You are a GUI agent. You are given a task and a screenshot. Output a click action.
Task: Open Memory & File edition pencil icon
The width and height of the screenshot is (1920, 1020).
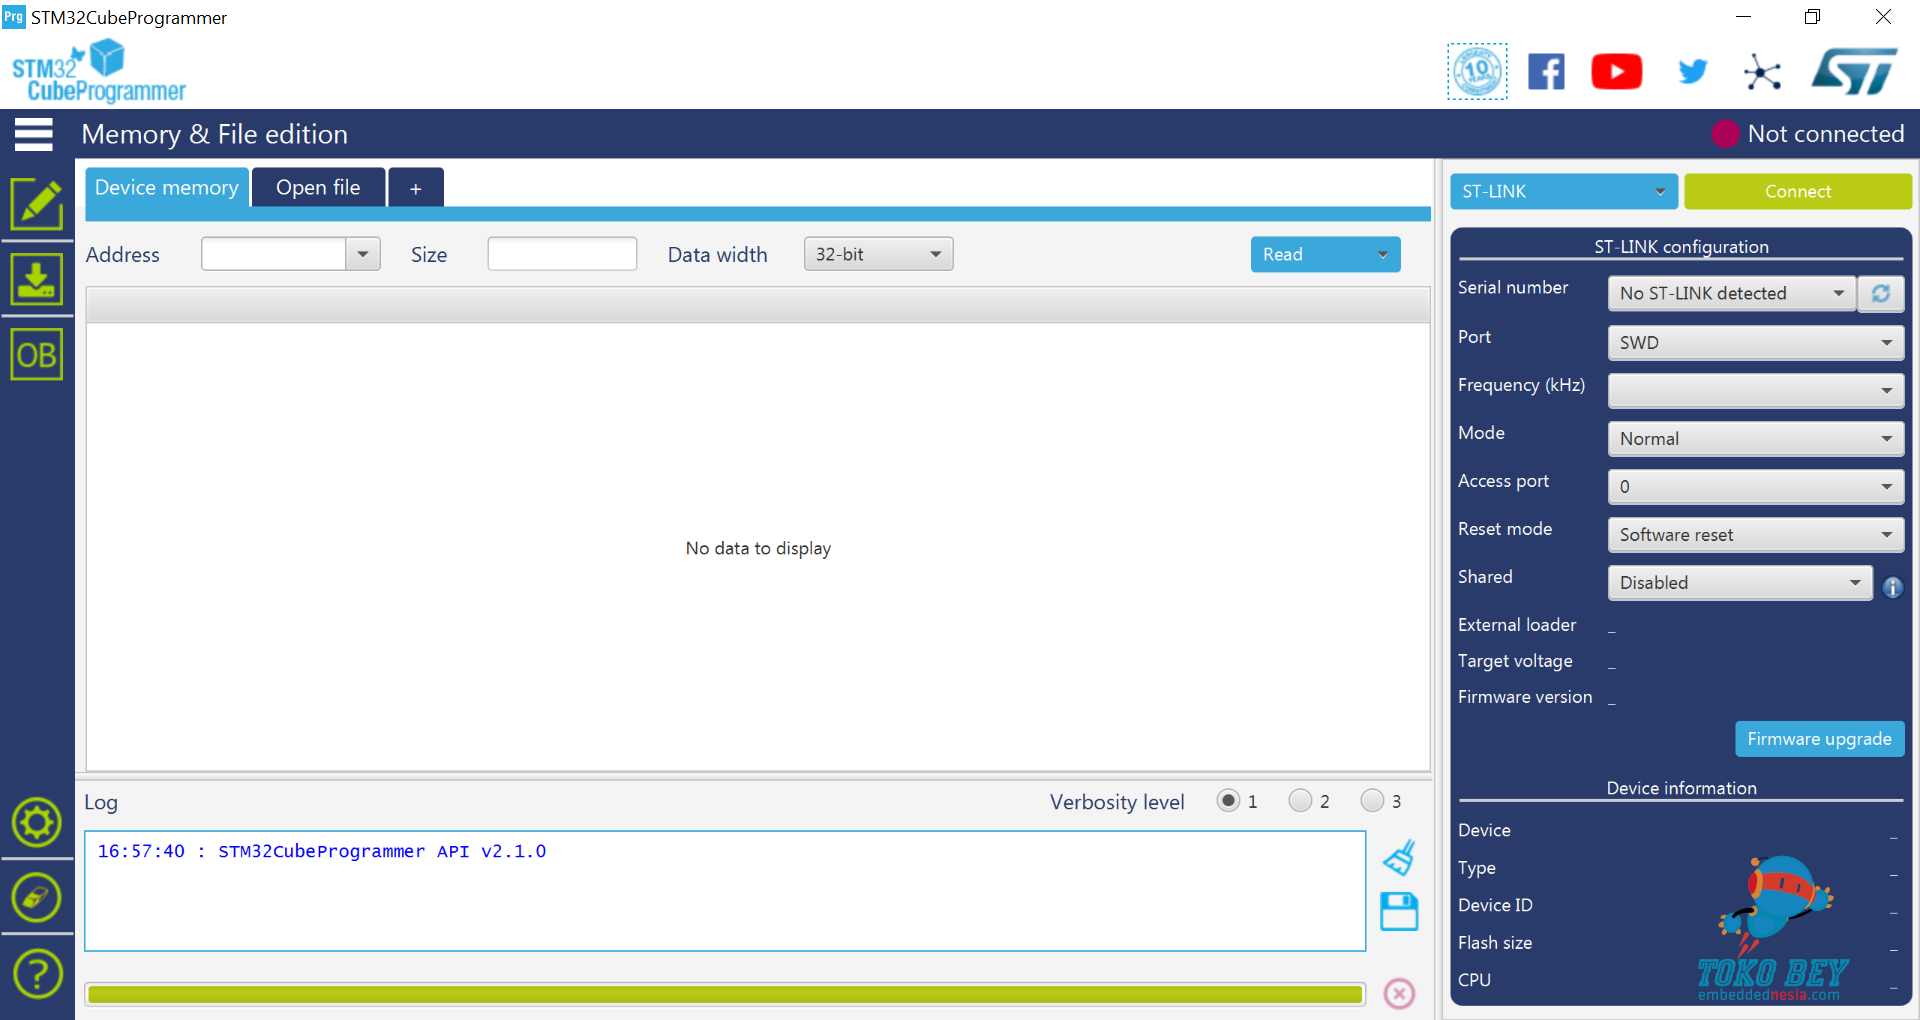(x=37, y=204)
